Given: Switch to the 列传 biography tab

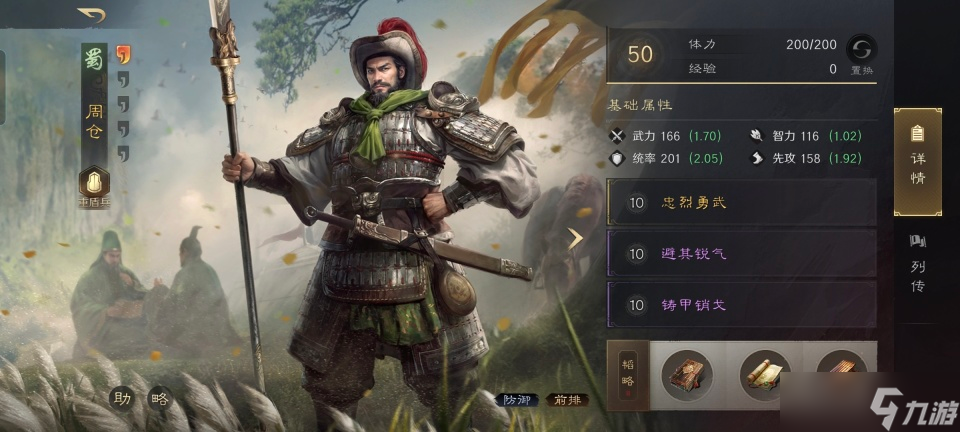Looking at the screenshot, I should [917, 264].
